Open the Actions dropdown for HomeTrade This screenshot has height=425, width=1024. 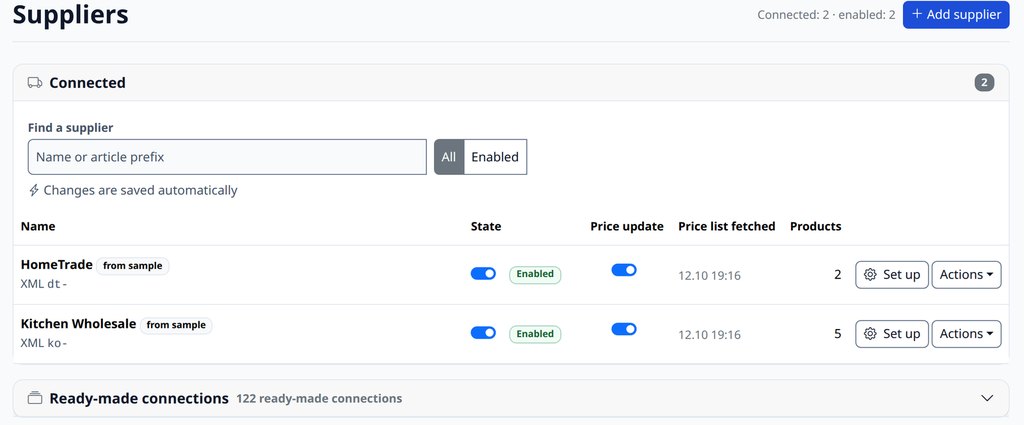[966, 275]
